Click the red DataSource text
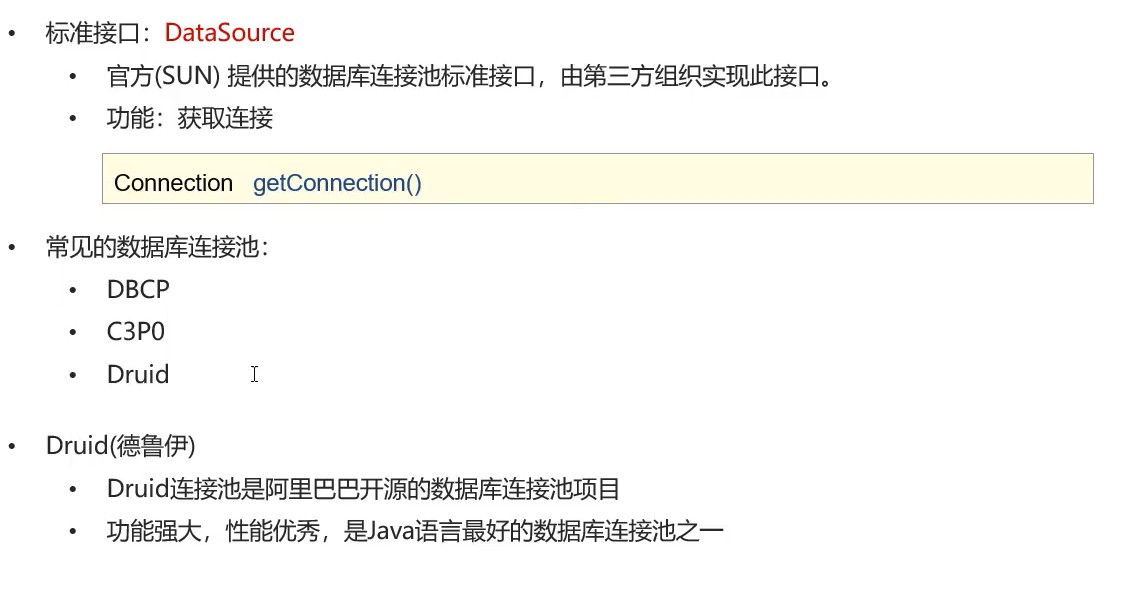The image size is (1131, 602). coord(229,32)
